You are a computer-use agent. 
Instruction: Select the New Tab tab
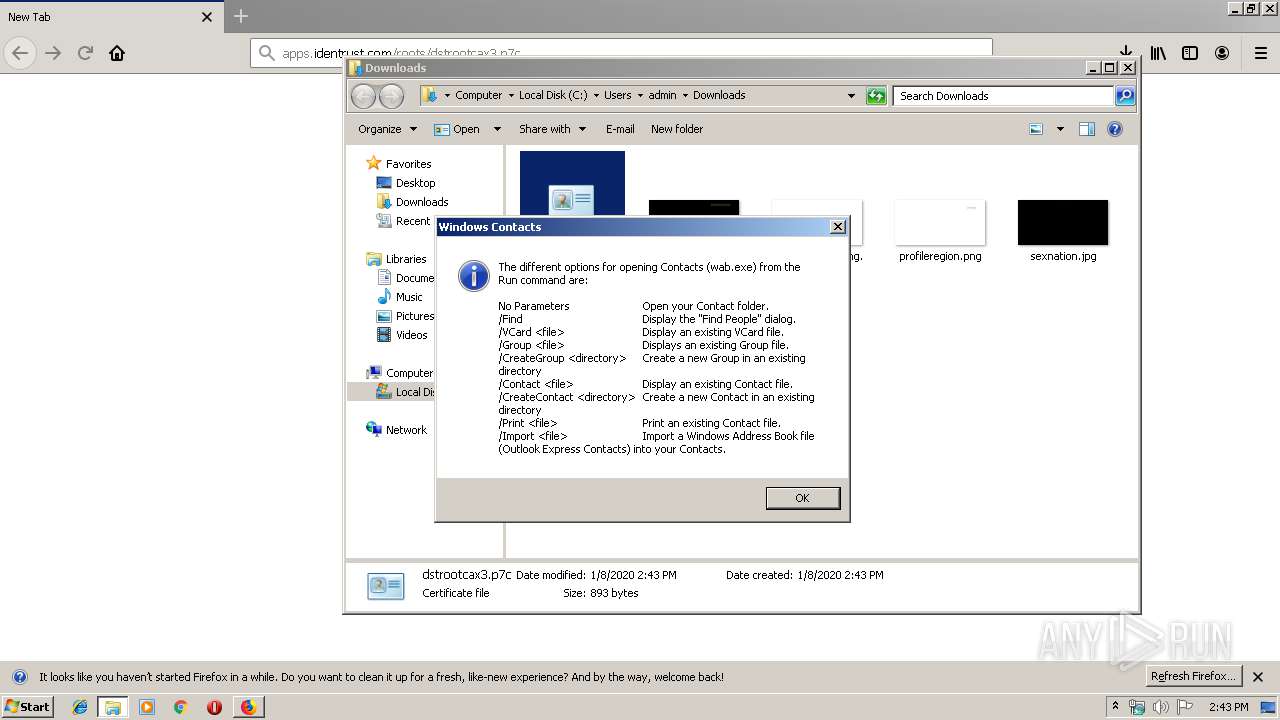pyautogui.click(x=110, y=17)
